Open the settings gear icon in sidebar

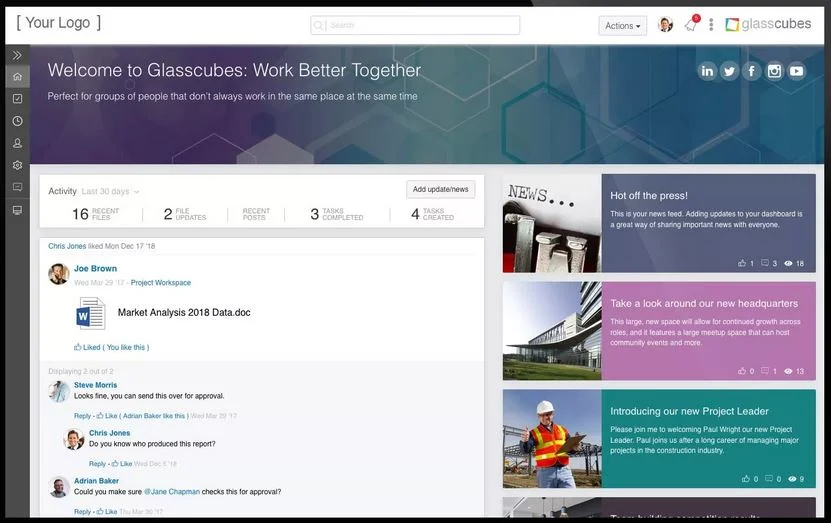pyautogui.click(x=17, y=165)
